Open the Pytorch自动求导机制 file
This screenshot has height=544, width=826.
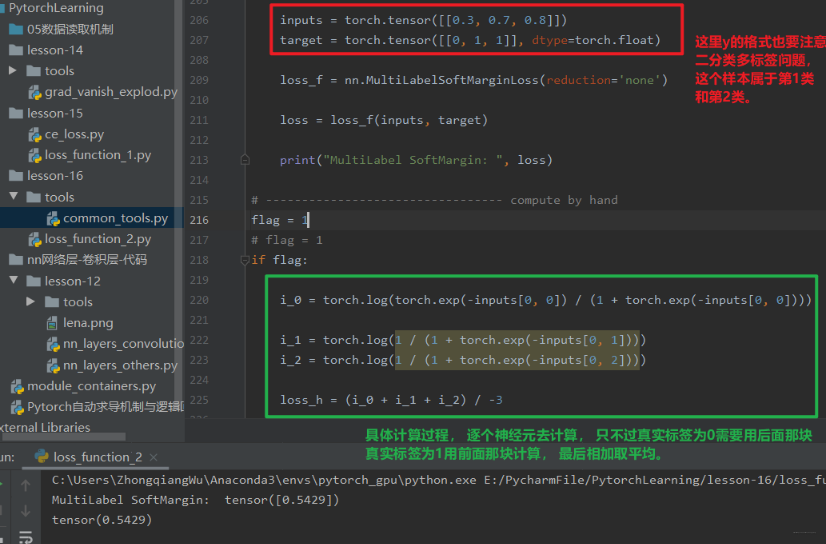click(105, 407)
